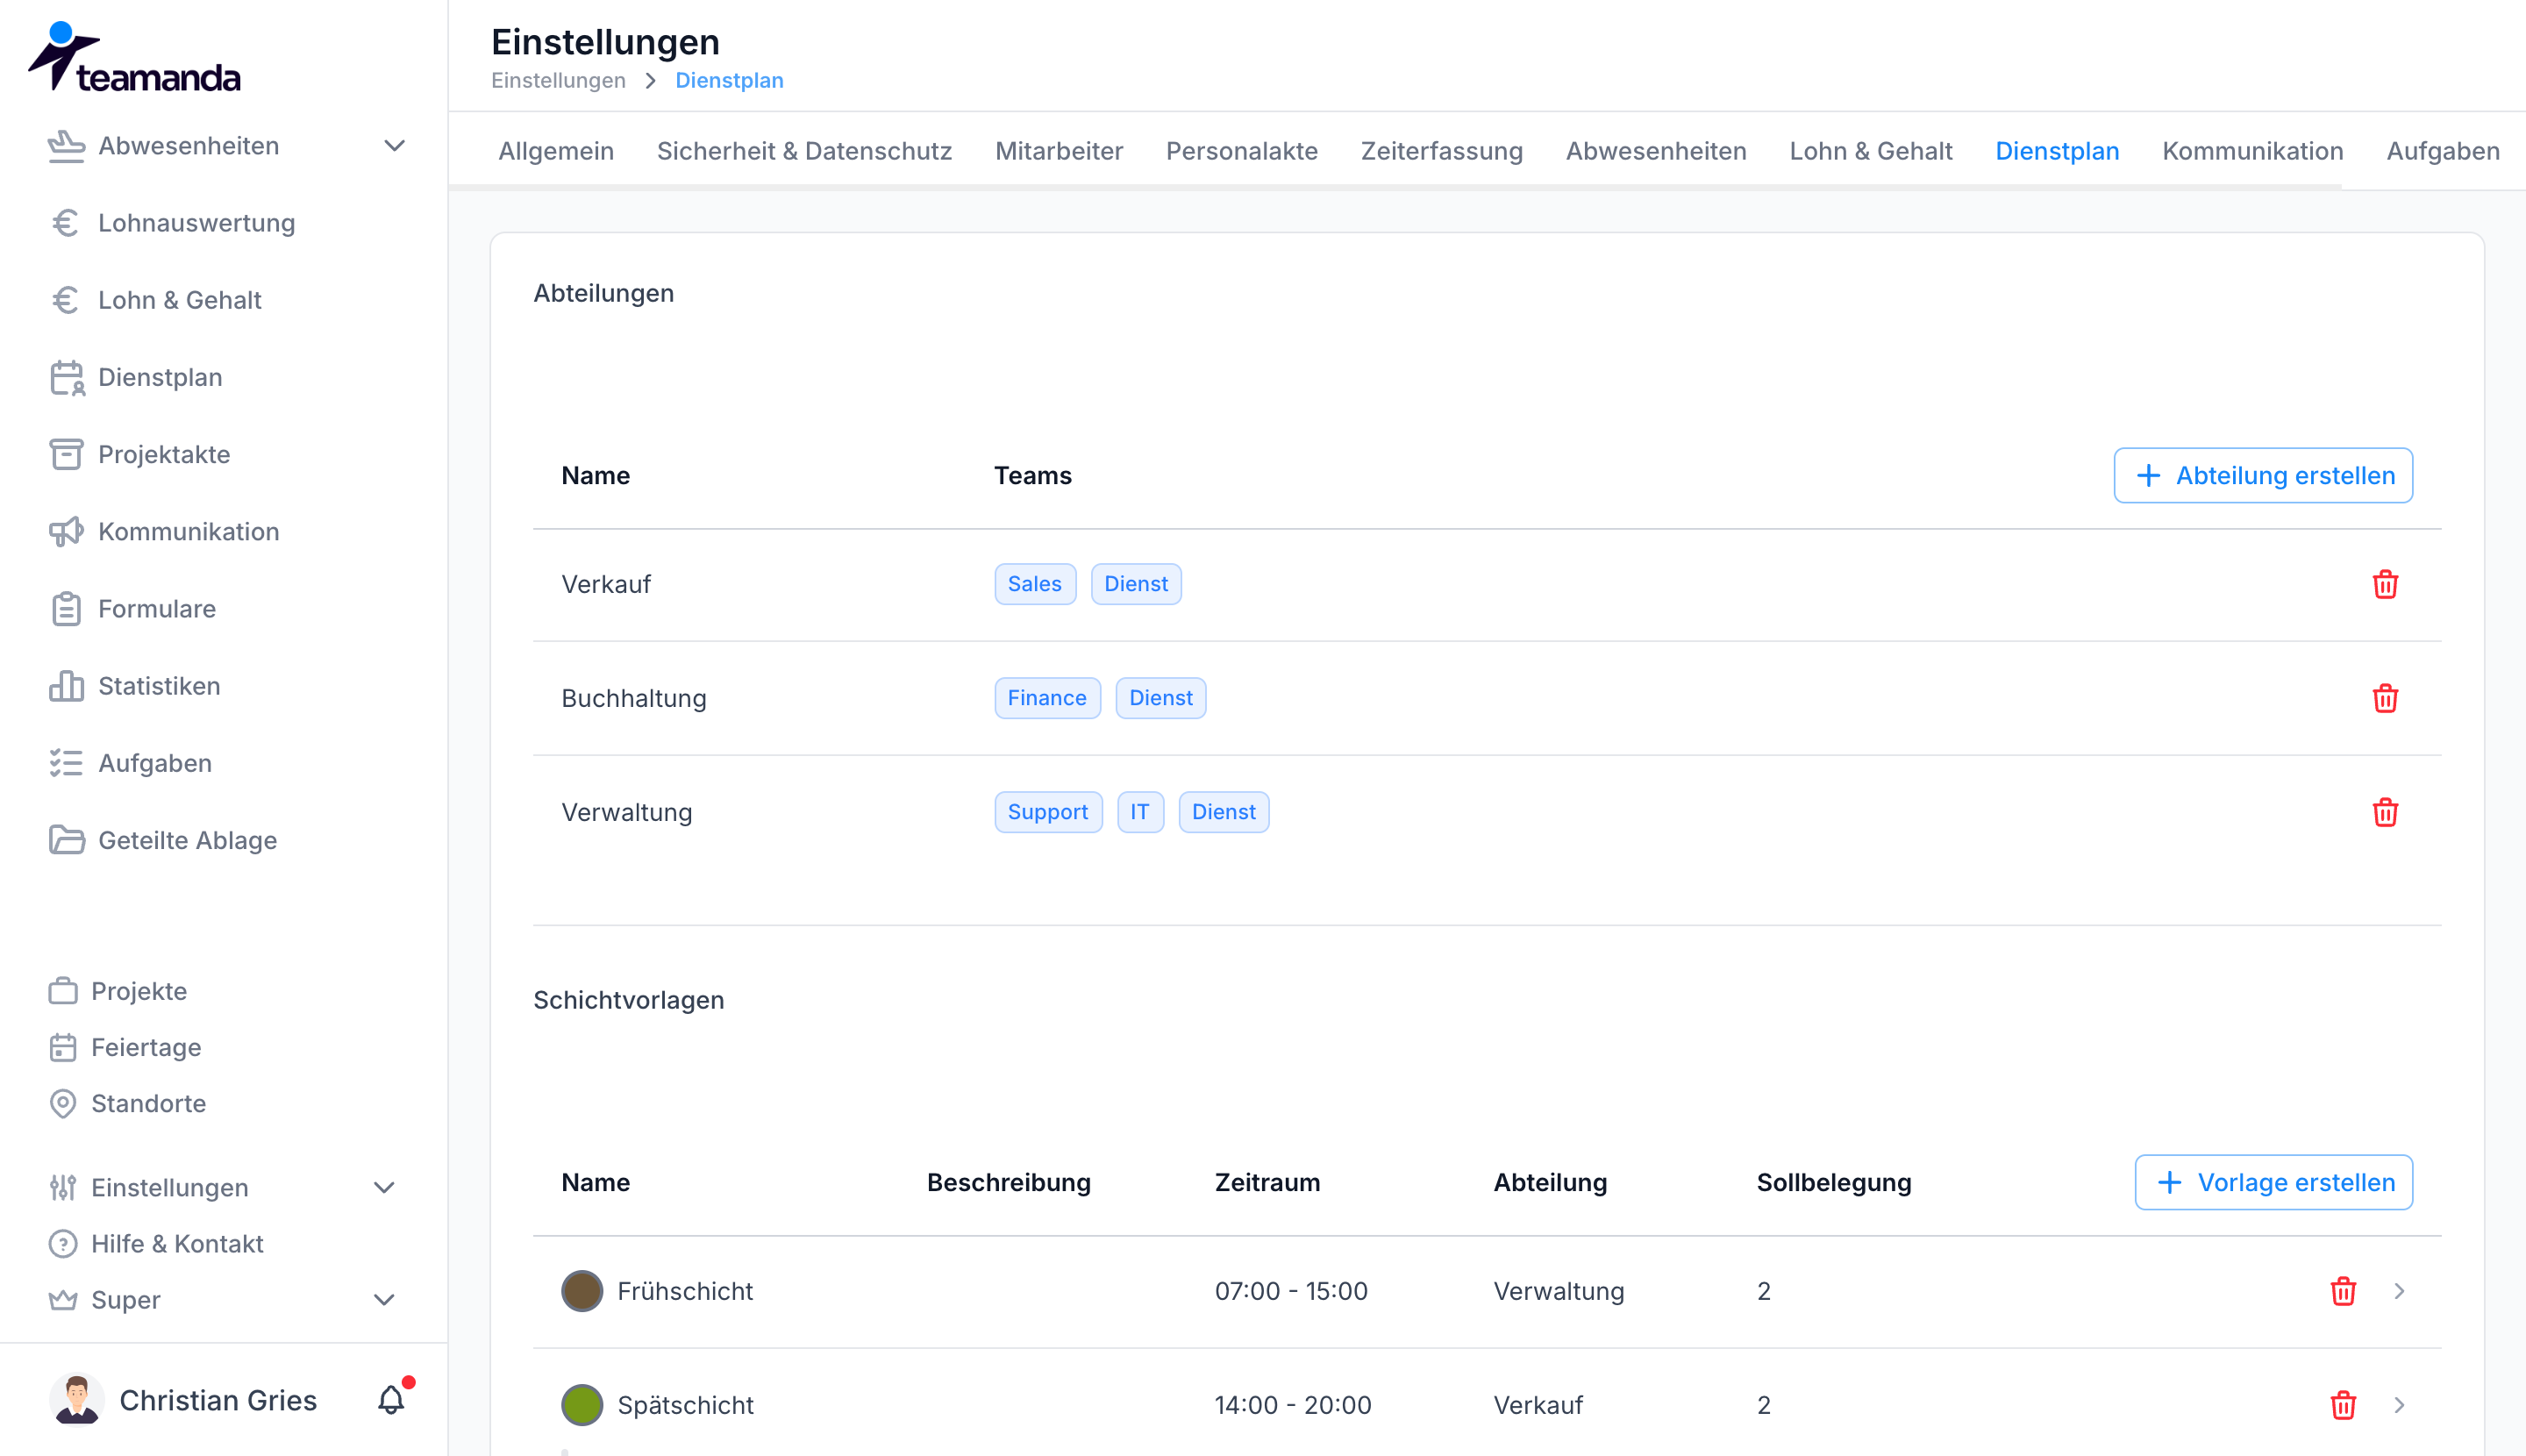Screen dimensions: 2526x1456
Task: Switch to Sicherheit & Datenschutz tab
Action: (x=804, y=151)
